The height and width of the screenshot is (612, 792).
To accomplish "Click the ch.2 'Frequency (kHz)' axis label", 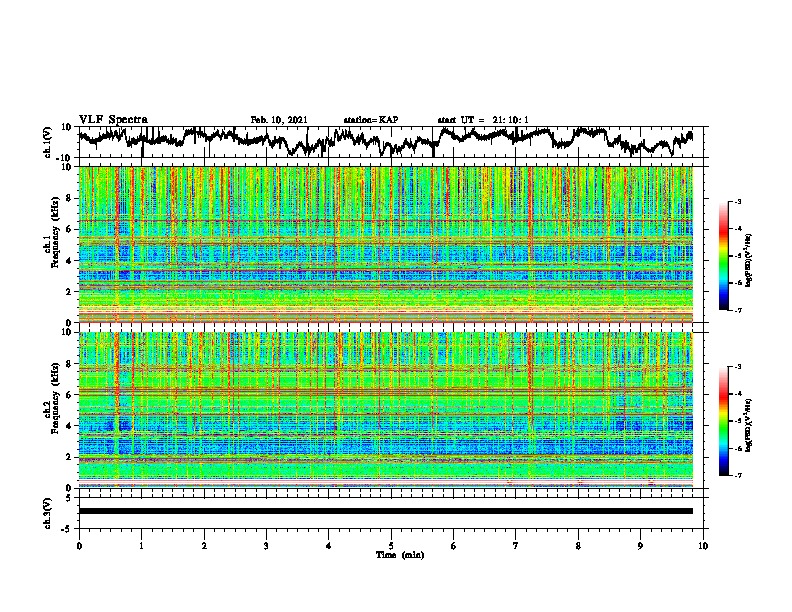I will 55,398.
